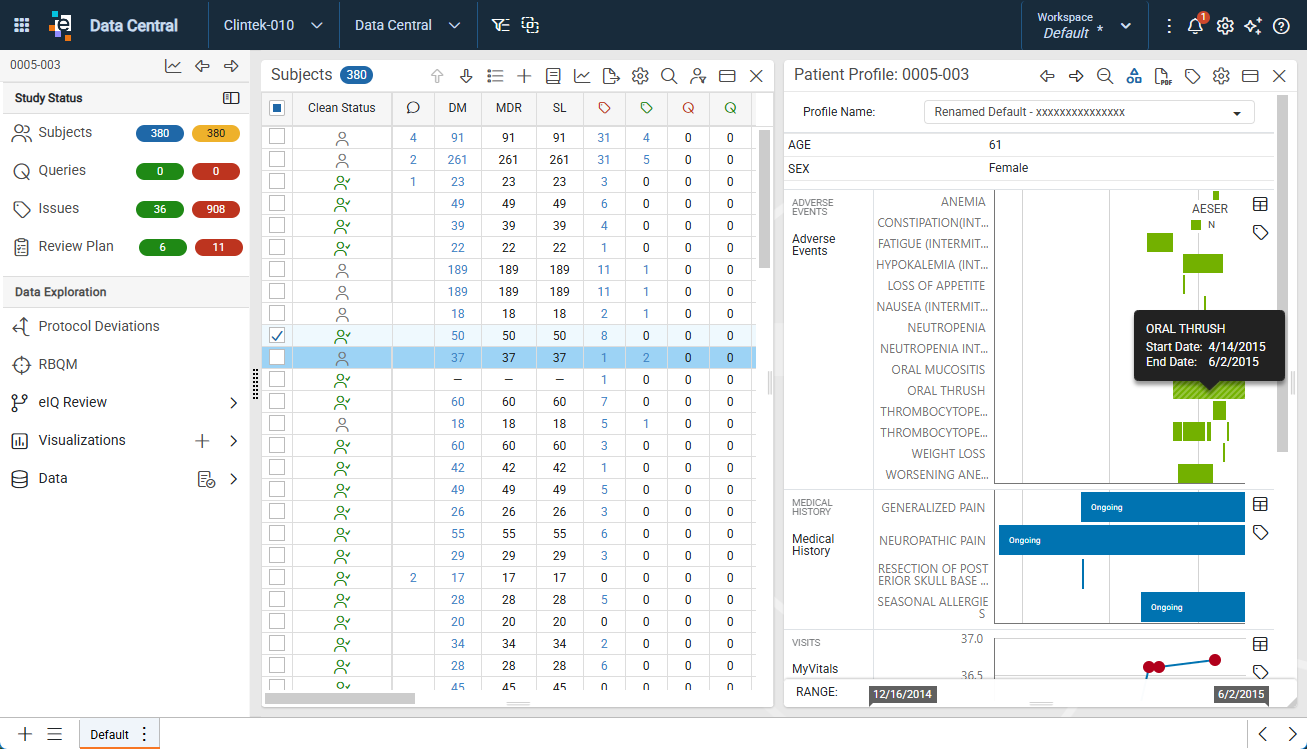Add a new visualization with plus

point(202,441)
